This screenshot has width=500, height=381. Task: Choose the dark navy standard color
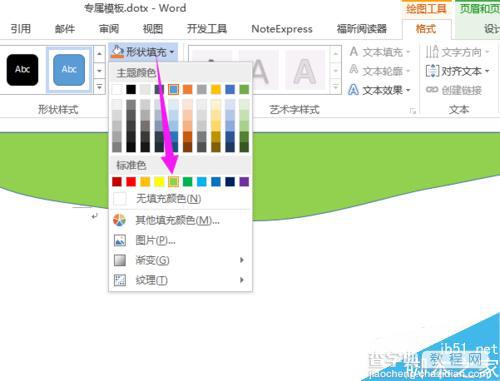[230, 182]
